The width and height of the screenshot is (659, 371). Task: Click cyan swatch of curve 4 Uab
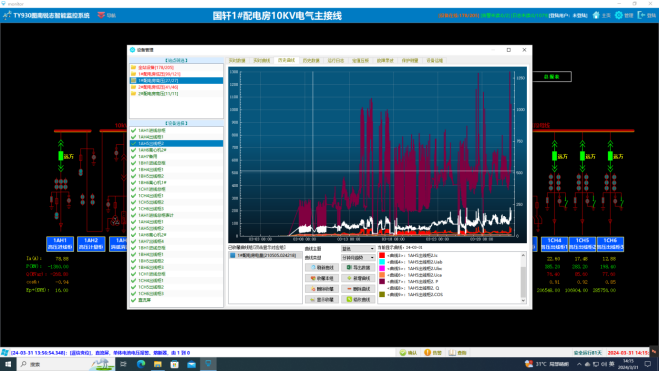coord(382,262)
